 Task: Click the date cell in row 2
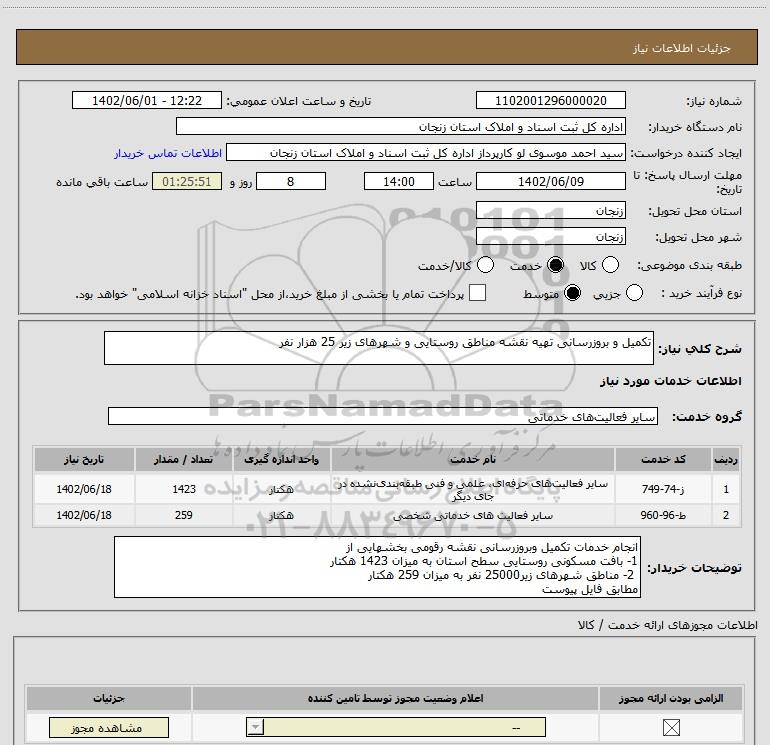tap(83, 515)
